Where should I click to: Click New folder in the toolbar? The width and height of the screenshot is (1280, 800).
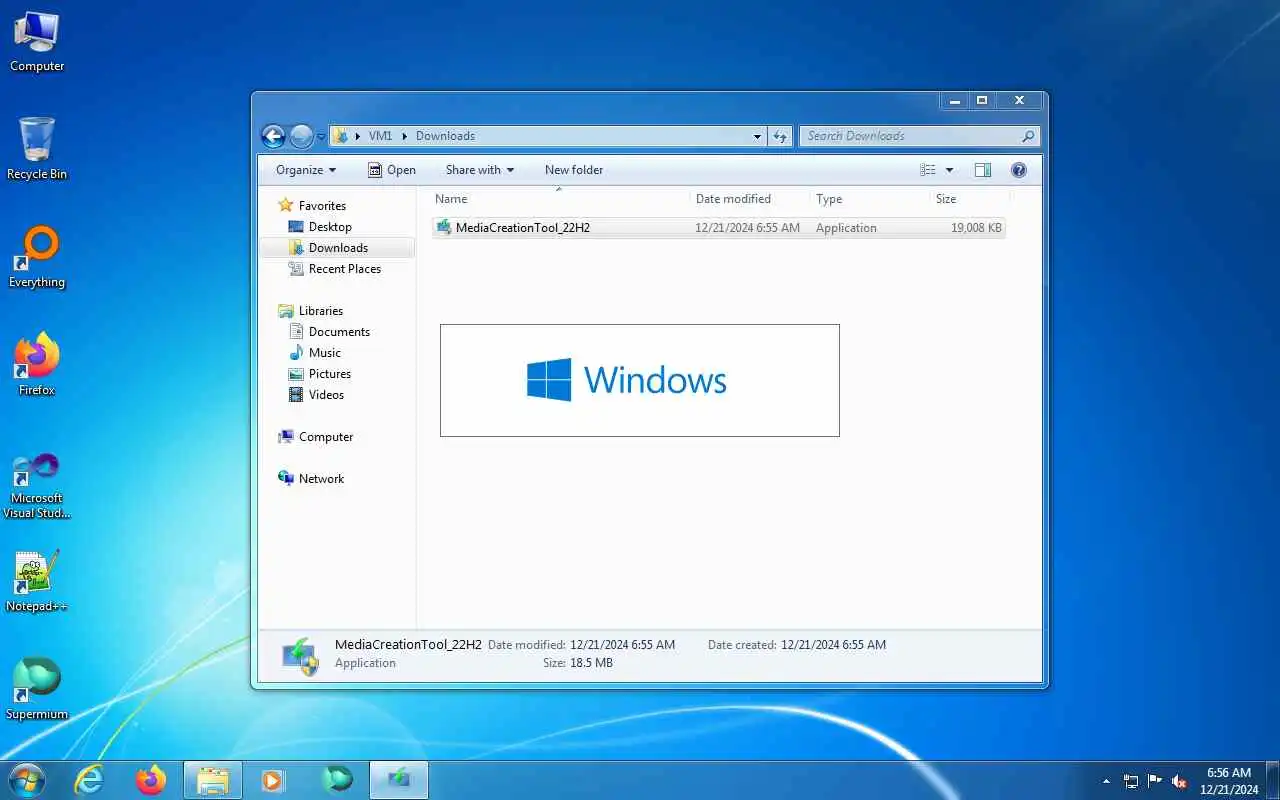click(x=574, y=170)
